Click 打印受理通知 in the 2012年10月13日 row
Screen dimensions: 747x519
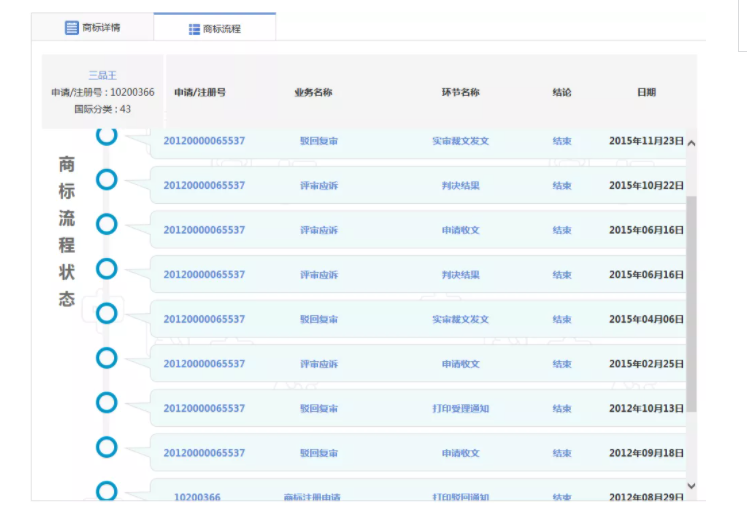[x=460, y=409]
